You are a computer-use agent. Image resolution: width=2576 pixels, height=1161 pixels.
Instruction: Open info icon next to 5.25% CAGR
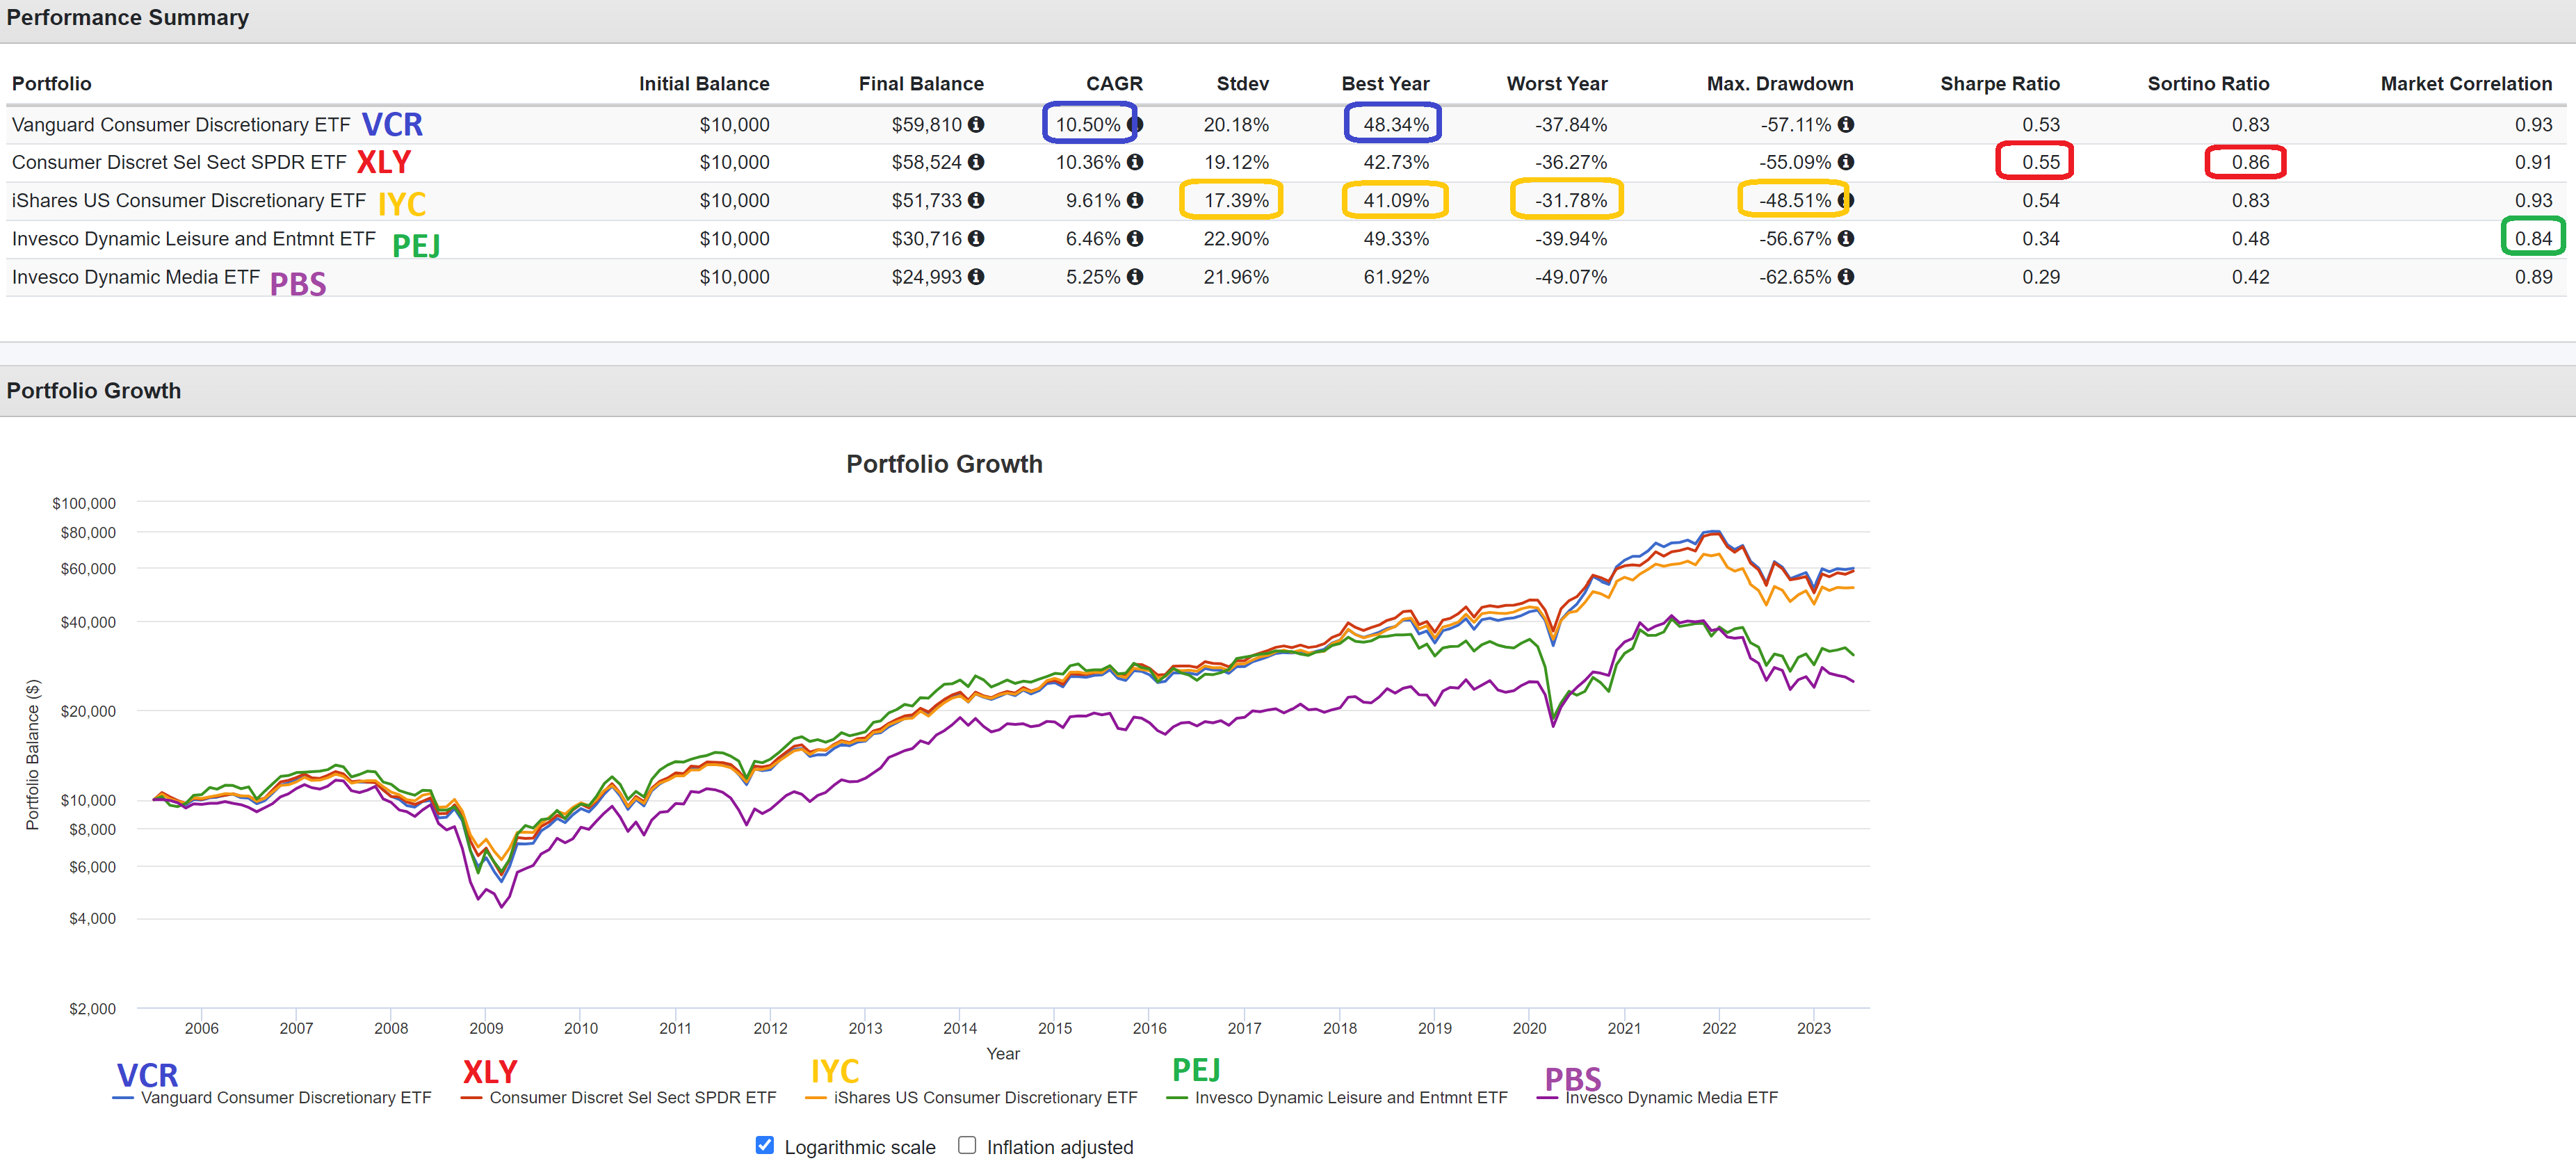click(x=1135, y=277)
